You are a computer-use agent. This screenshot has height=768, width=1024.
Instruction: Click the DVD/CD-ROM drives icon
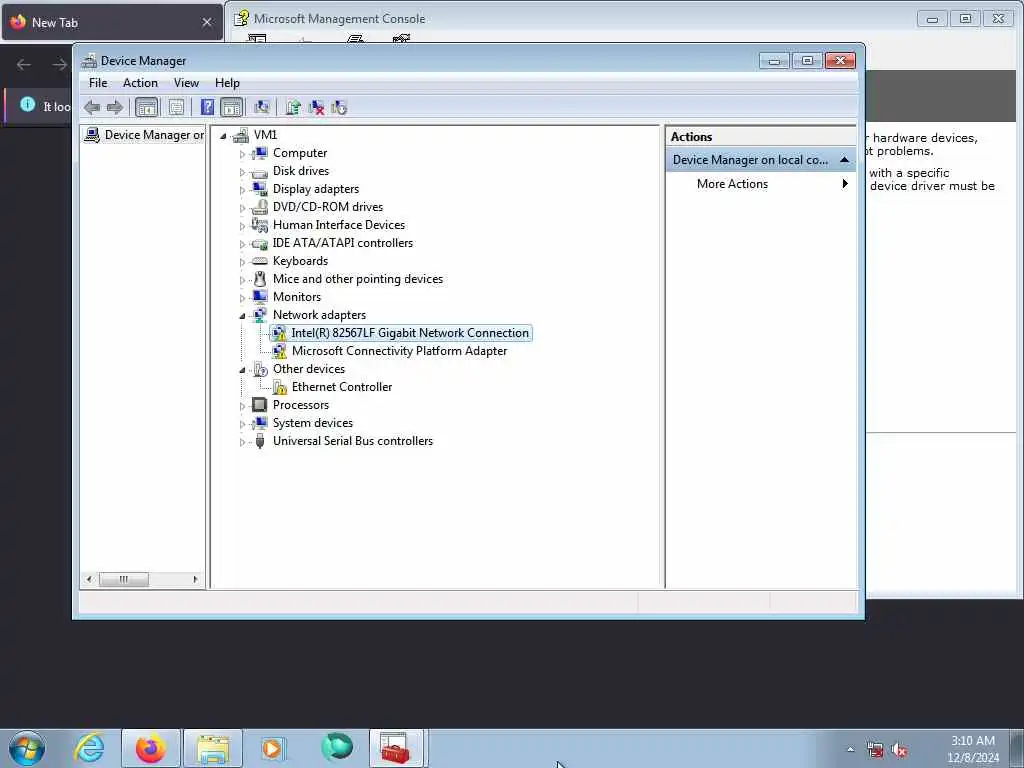(x=259, y=207)
